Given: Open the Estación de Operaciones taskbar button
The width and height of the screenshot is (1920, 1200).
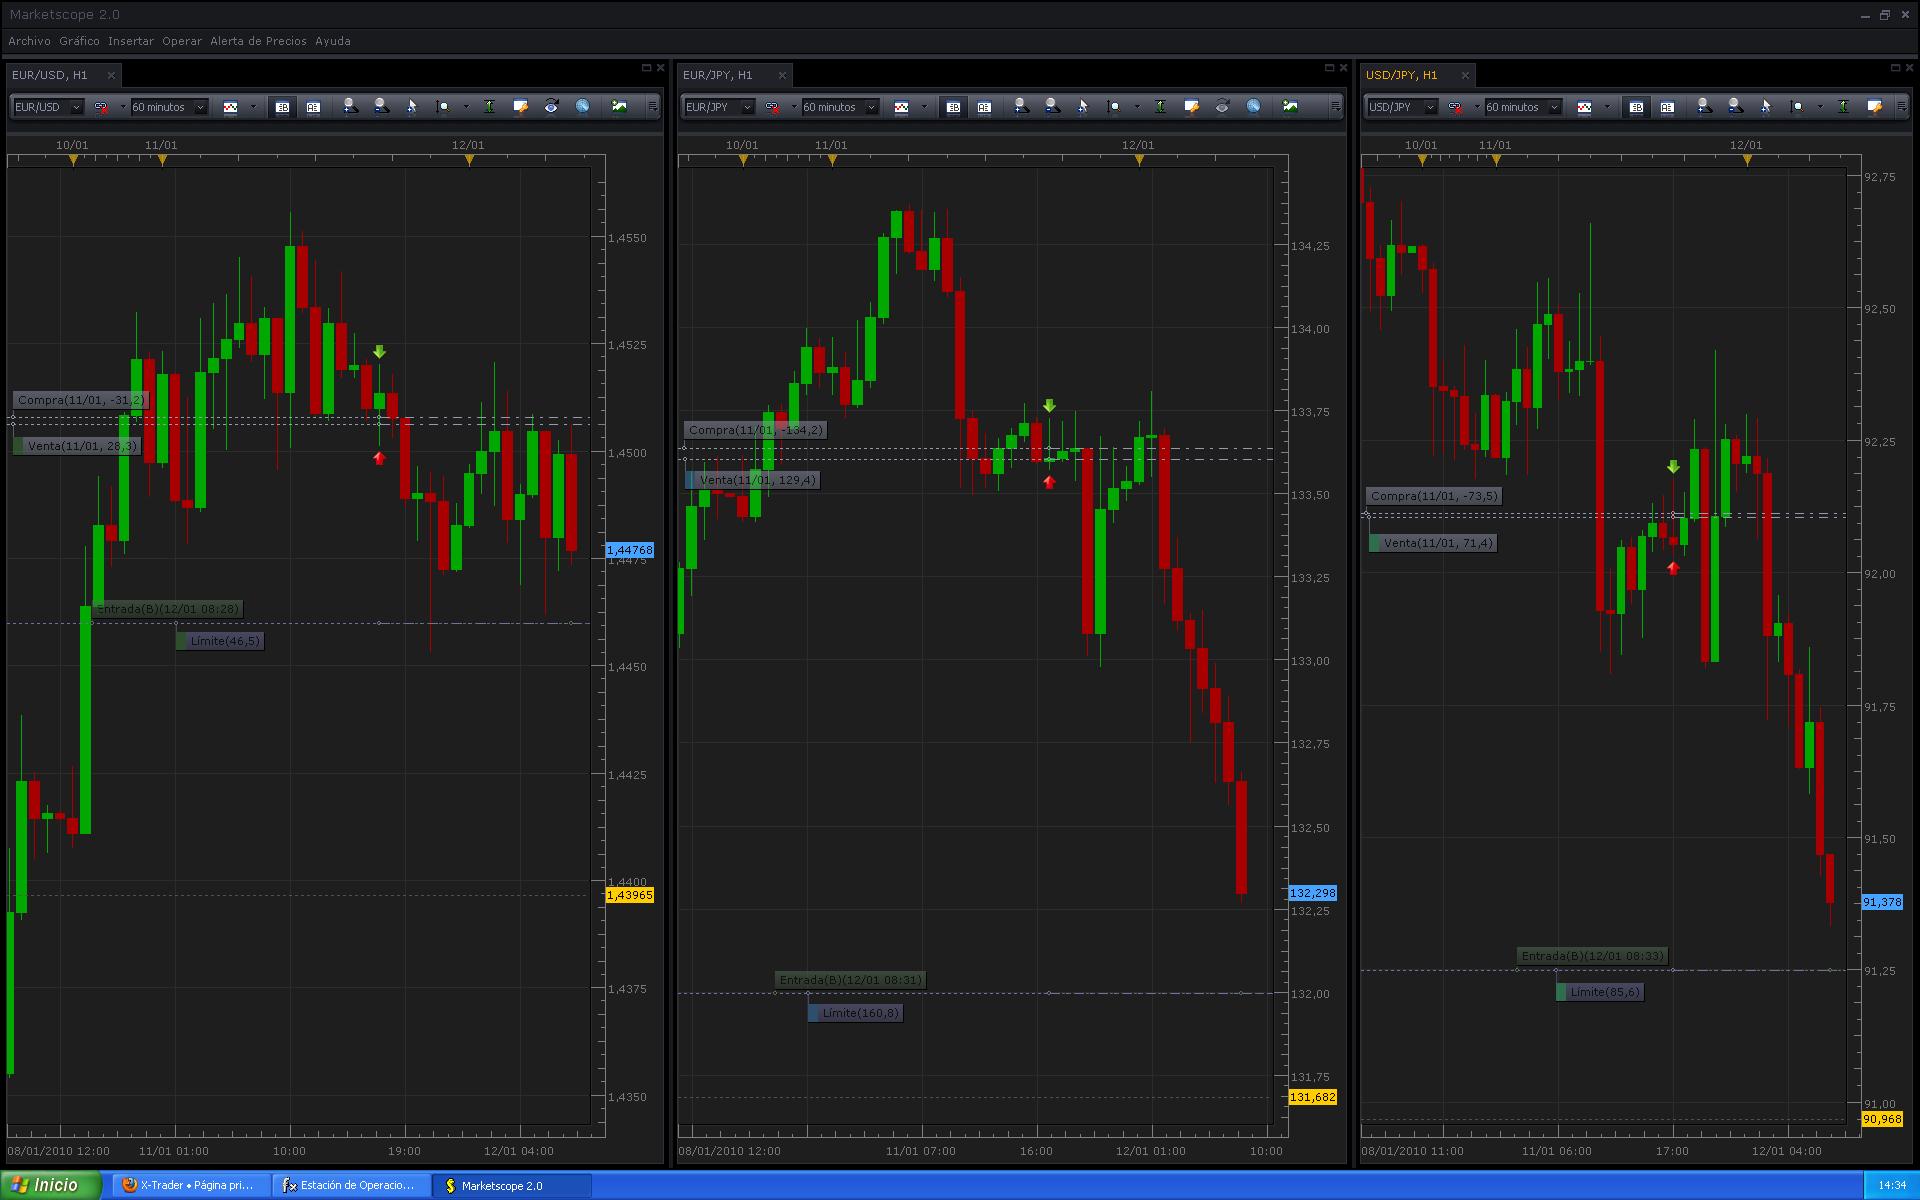Looking at the screenshot, I should 350,1185.
